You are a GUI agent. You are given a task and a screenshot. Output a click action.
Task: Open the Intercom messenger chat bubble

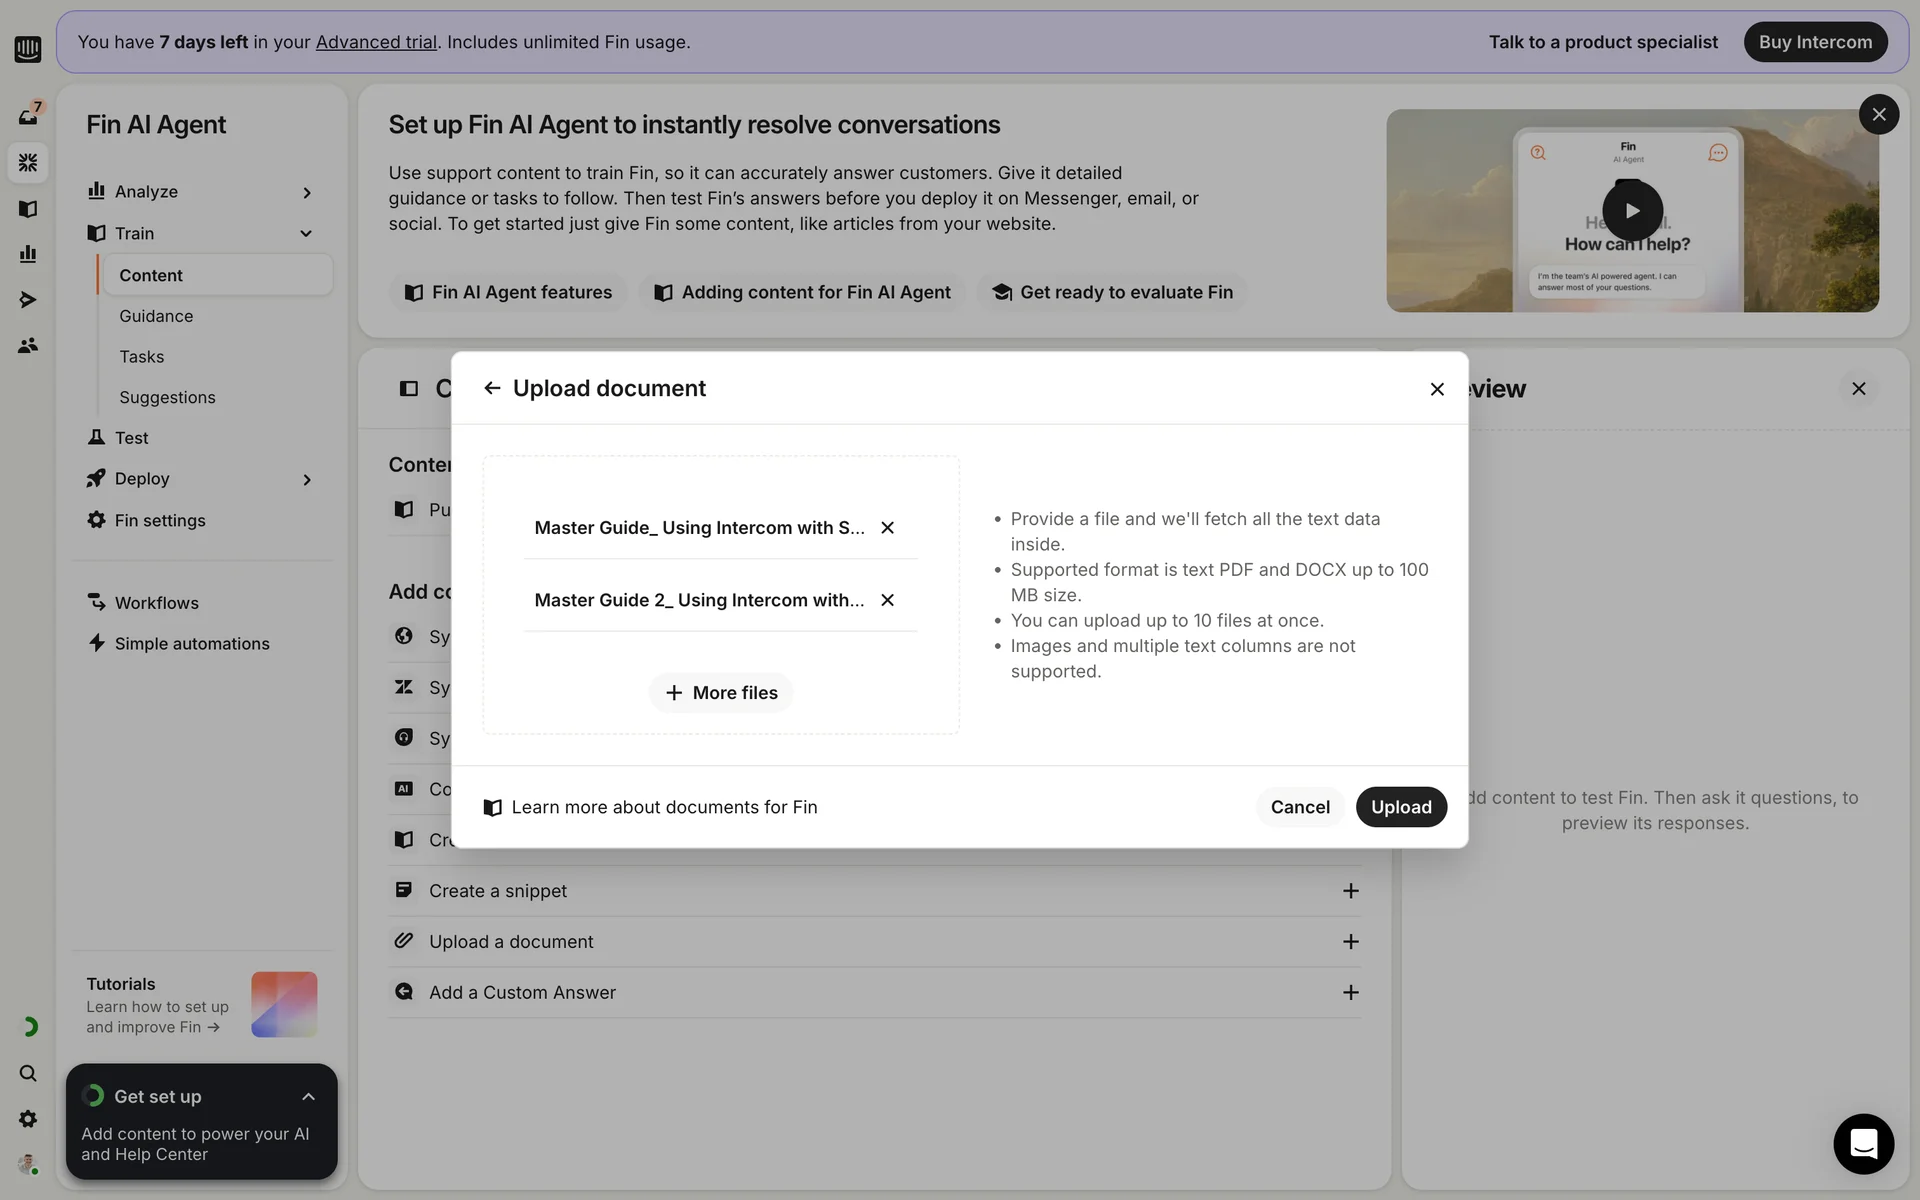click(1863, 1143)
